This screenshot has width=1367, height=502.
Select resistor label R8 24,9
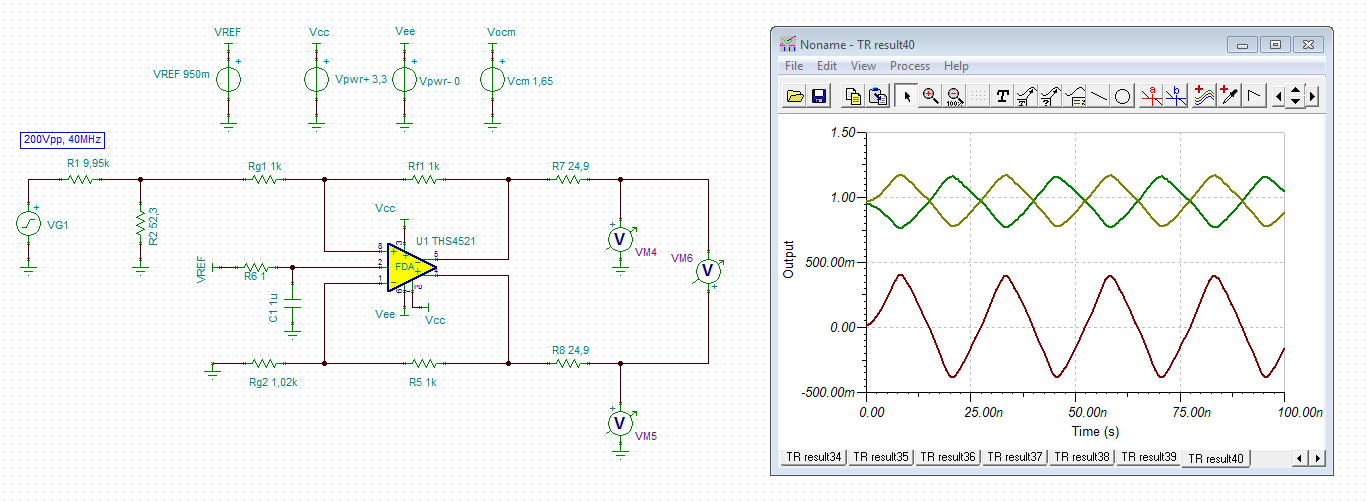click(571, 350)
